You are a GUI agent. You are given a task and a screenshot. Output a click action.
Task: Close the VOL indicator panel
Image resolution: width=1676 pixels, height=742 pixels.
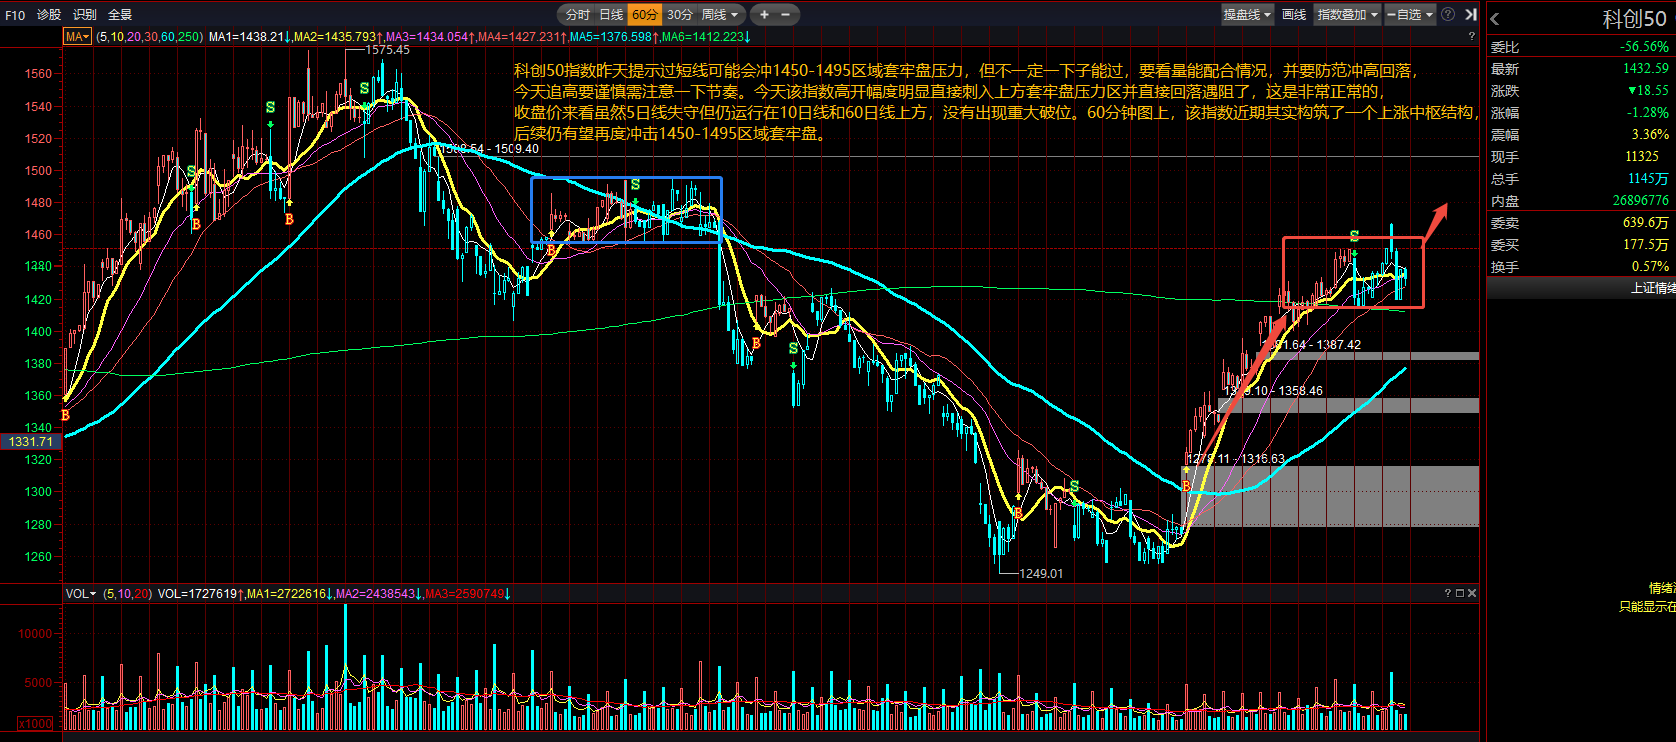[x=1471, y=593]
